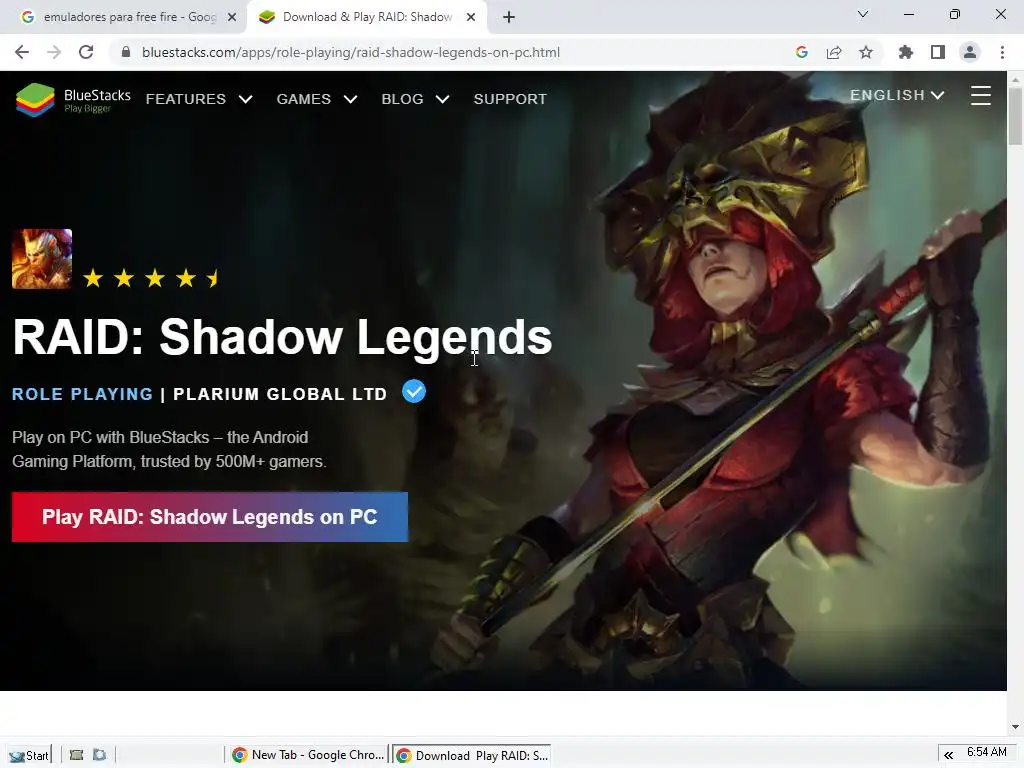Open the Chrome side panel
Screen dimensions: 1024x768
(x=938, y=52)
